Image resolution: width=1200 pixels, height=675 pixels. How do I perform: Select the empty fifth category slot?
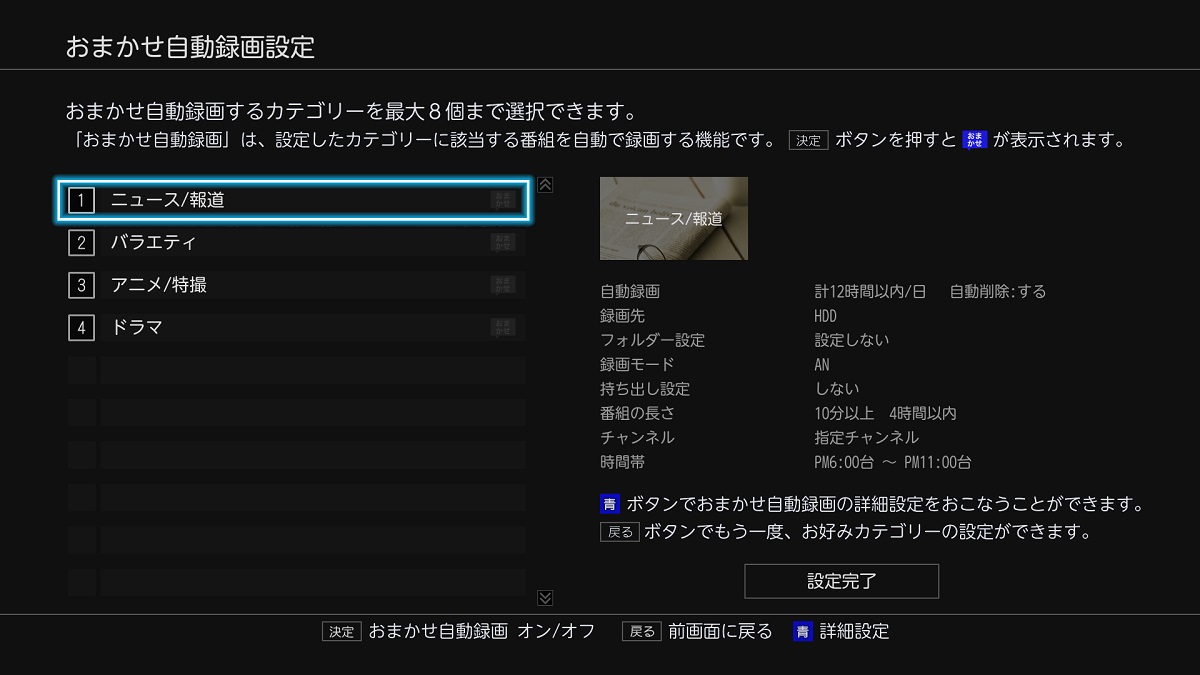pyautogui.click(x=296, y=370)
